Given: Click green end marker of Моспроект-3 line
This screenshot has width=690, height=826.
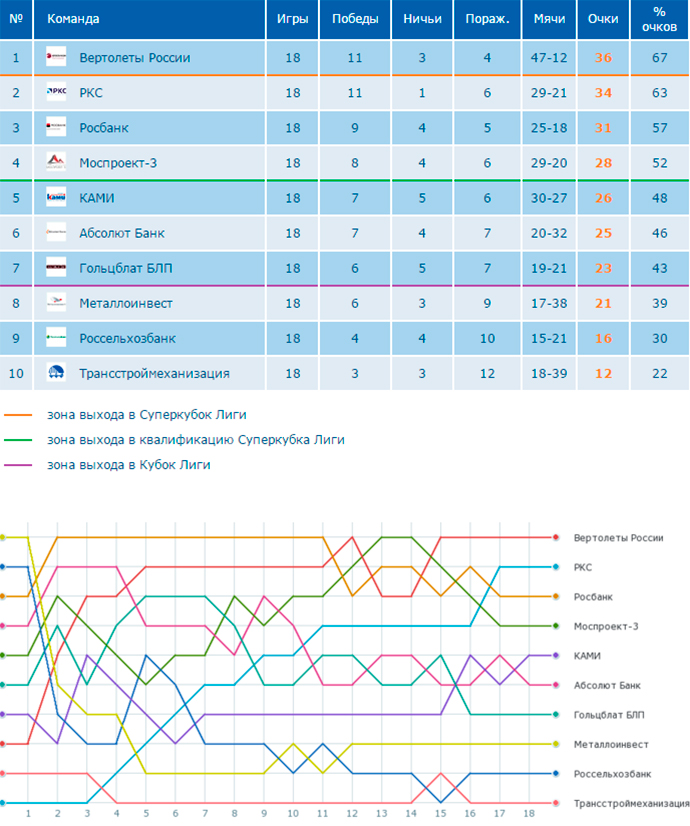Looking at the screenshot, I should point(556,626).
